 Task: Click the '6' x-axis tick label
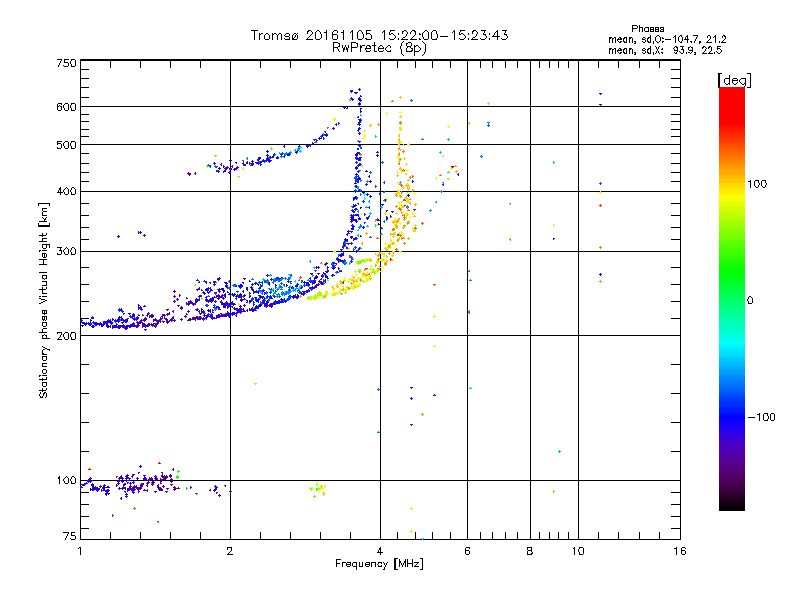click(x=467, y=551)
